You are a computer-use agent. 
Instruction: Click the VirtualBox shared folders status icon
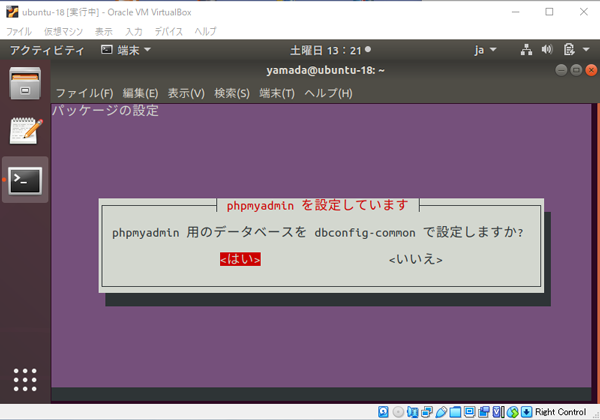pos(455,412)
